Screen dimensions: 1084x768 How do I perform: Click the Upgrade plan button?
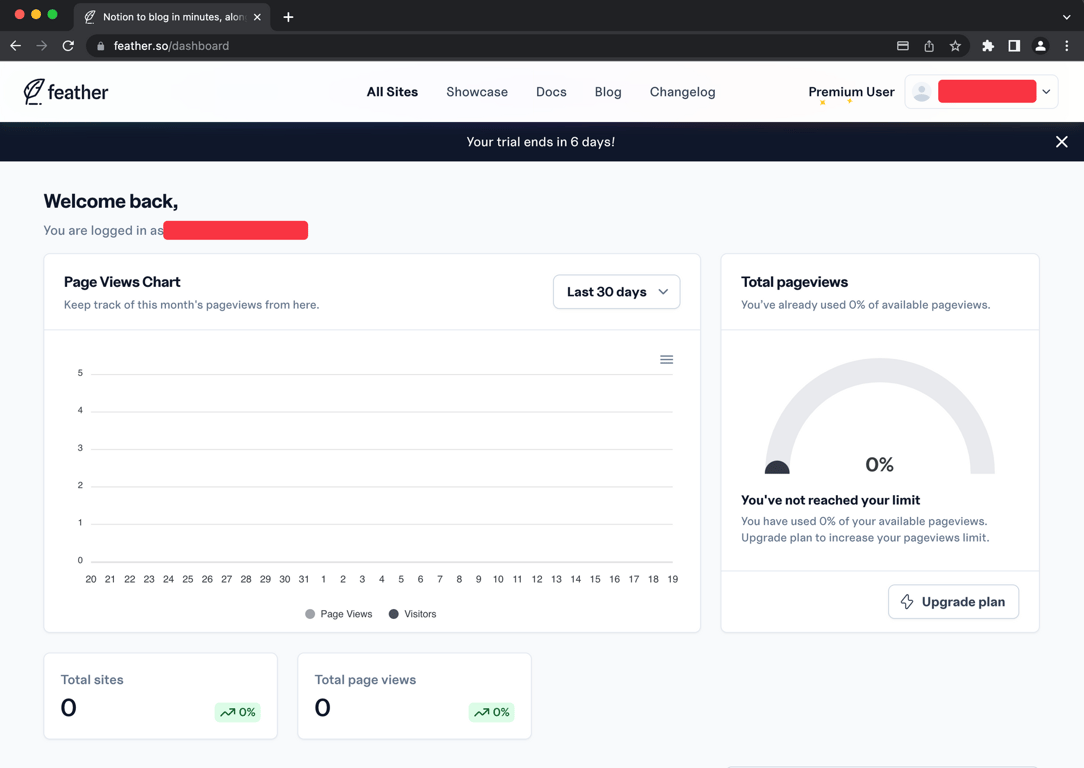(x=953, y=602)
